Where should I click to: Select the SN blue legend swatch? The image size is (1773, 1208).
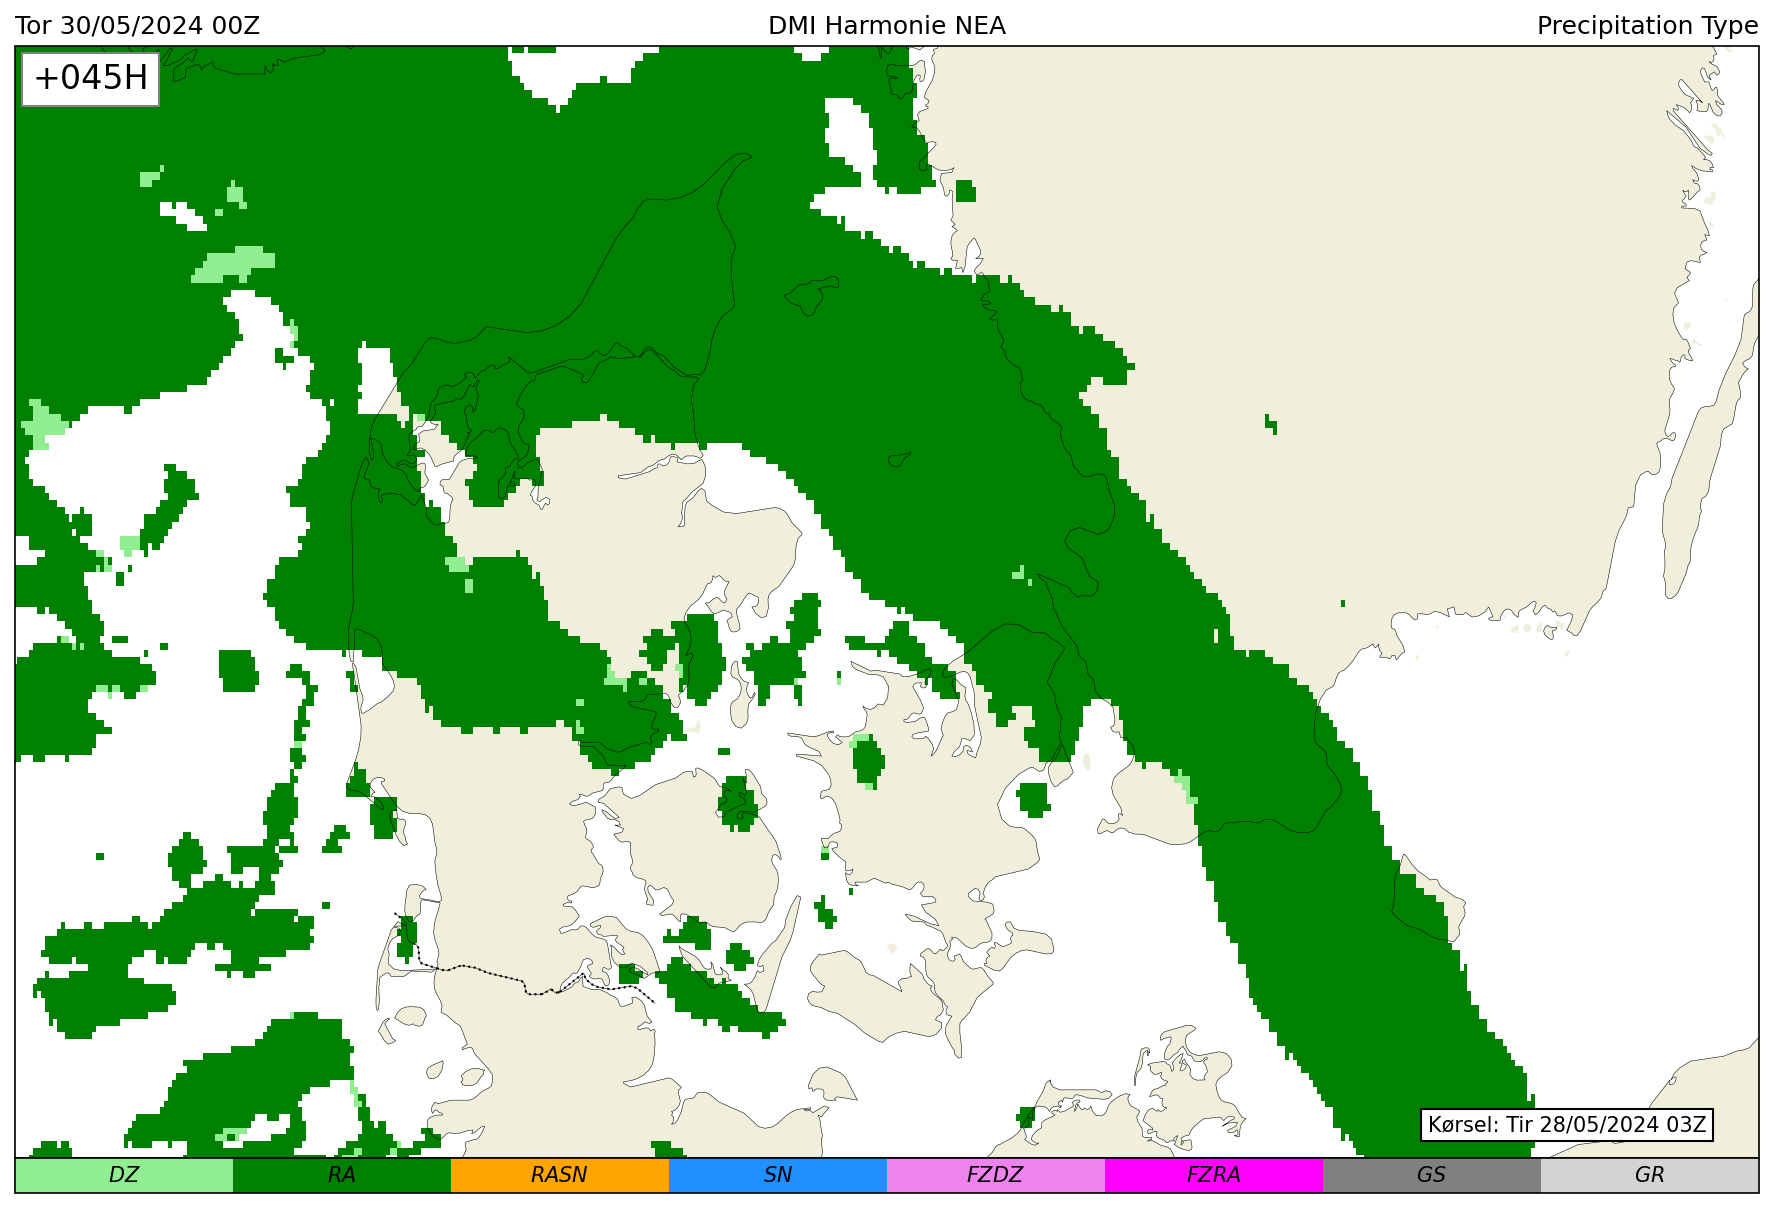click(x=778, y=1175)
